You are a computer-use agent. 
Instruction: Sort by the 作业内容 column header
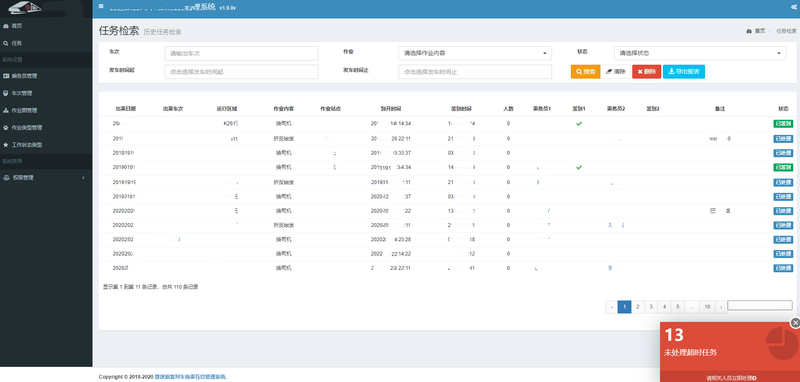[x=284, y=109]
